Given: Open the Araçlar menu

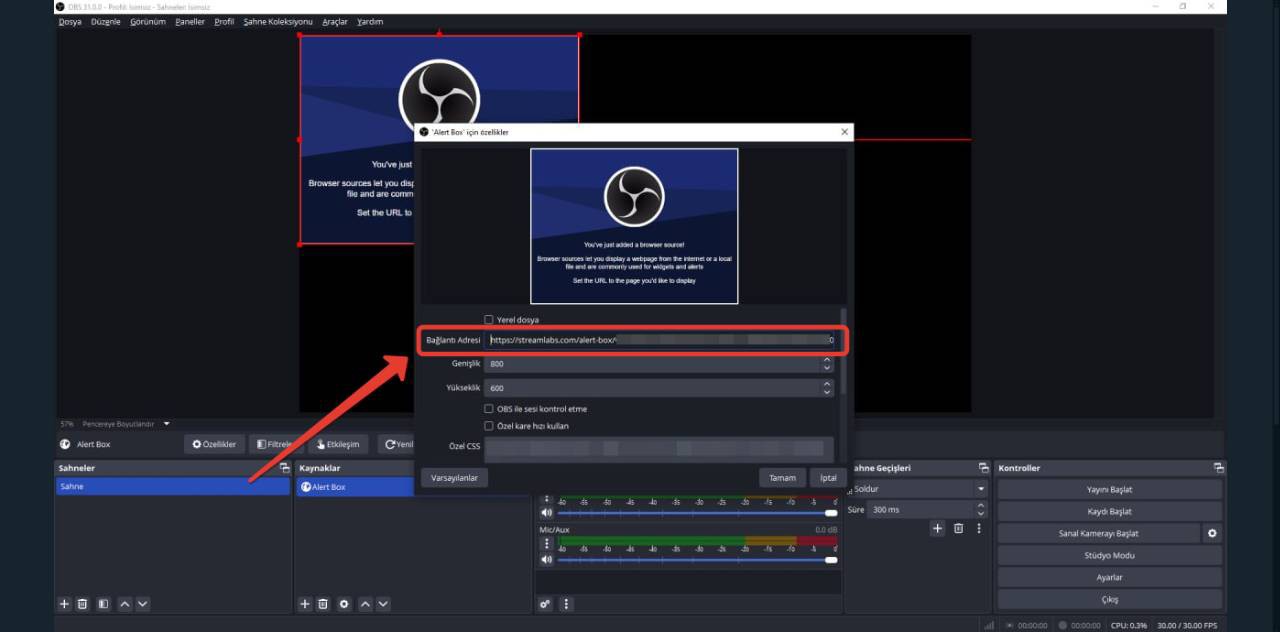Looking at the screenshot, I should click(334, 21).
